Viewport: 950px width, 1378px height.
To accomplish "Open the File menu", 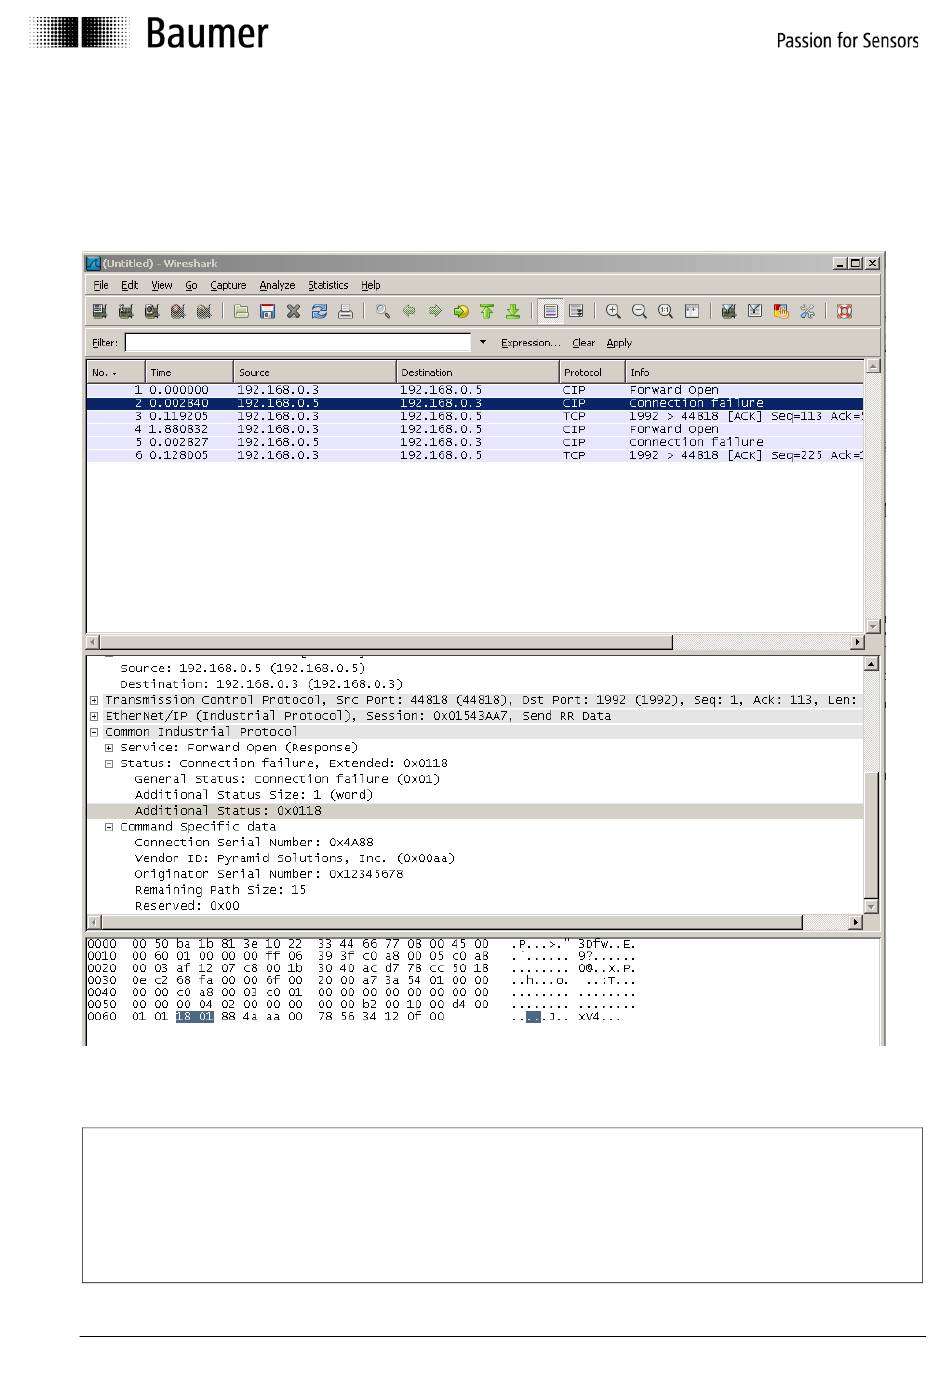I will point(101,285).
